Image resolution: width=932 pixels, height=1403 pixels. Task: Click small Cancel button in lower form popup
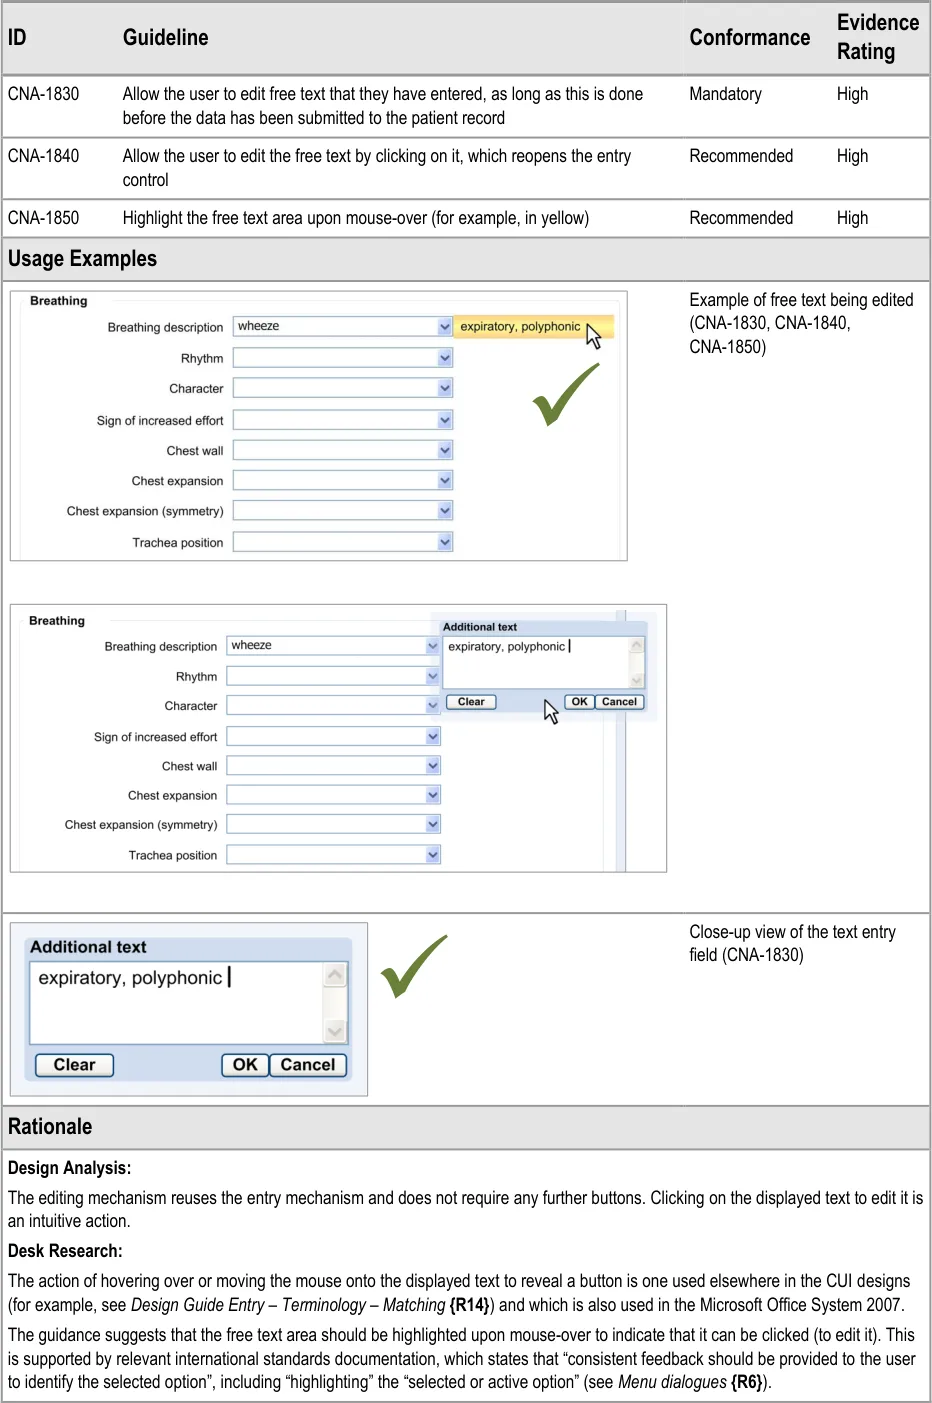[619, 702]
